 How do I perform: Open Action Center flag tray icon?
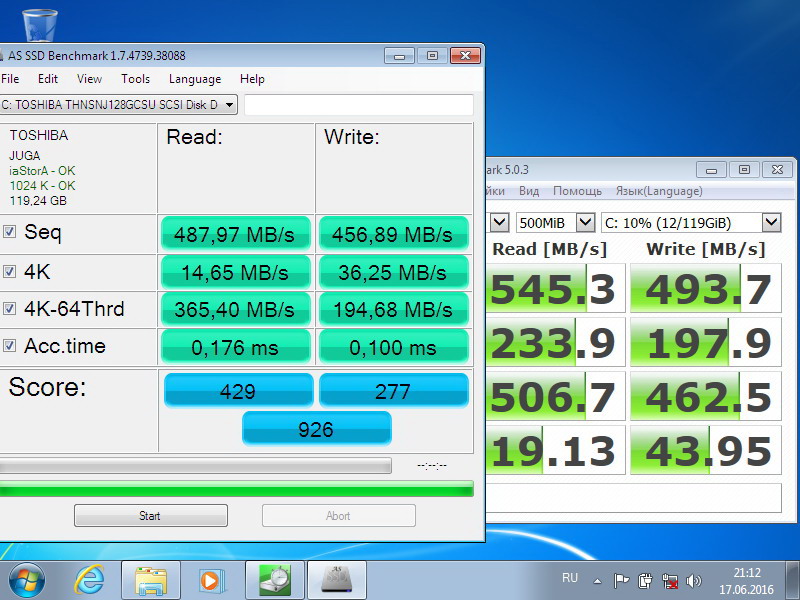click(621, 581)
